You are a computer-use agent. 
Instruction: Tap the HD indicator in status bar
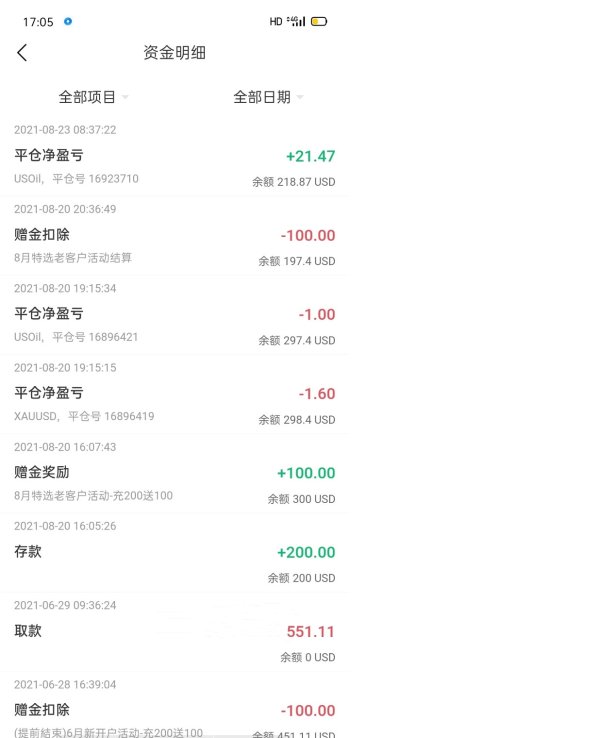276,22
